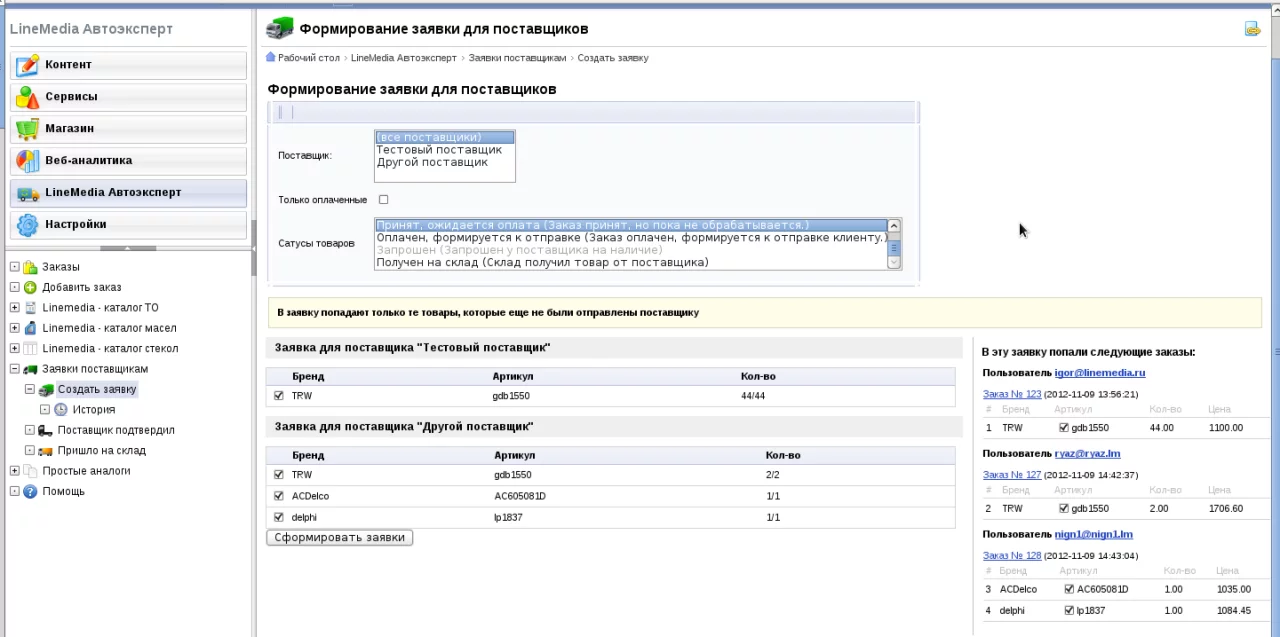Click the green truck icon beside page title
Image resolution: width=1280 pixels, height=637 pixels.
(280, 29)
